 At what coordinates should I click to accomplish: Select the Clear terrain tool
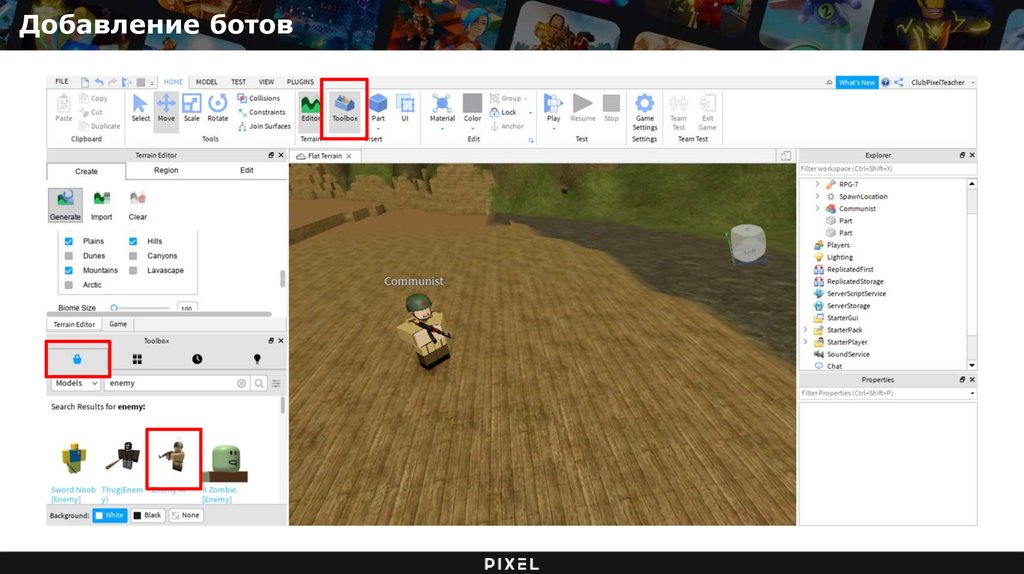click(137, 205)
